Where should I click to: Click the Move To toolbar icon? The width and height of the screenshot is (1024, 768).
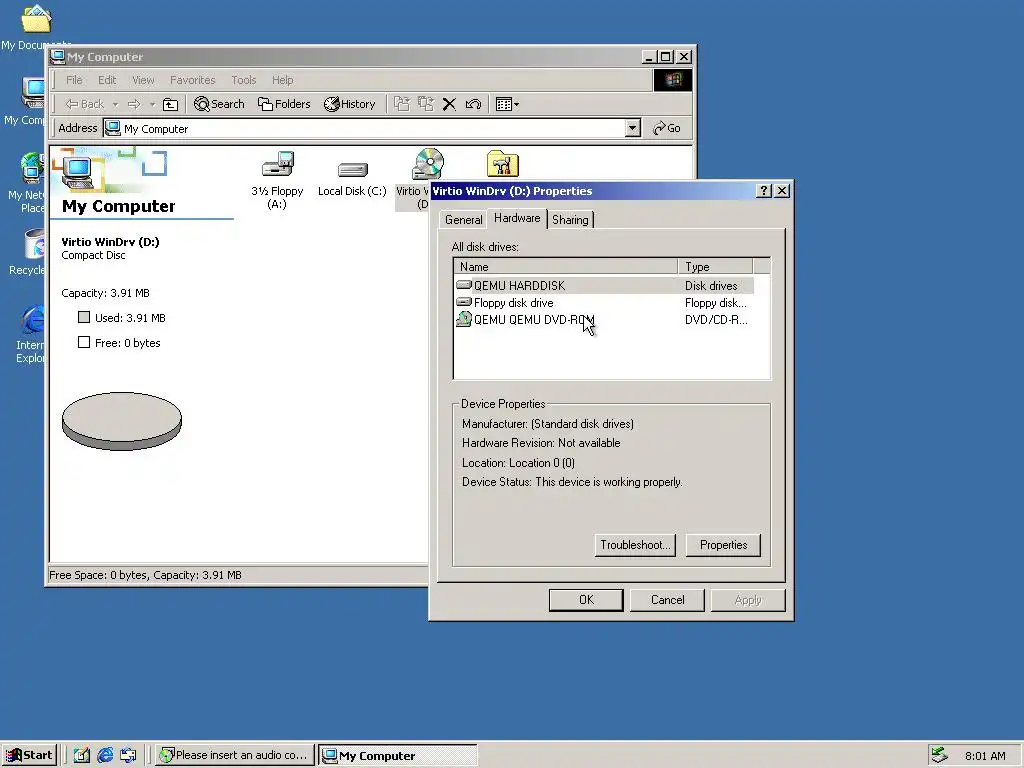402,104
